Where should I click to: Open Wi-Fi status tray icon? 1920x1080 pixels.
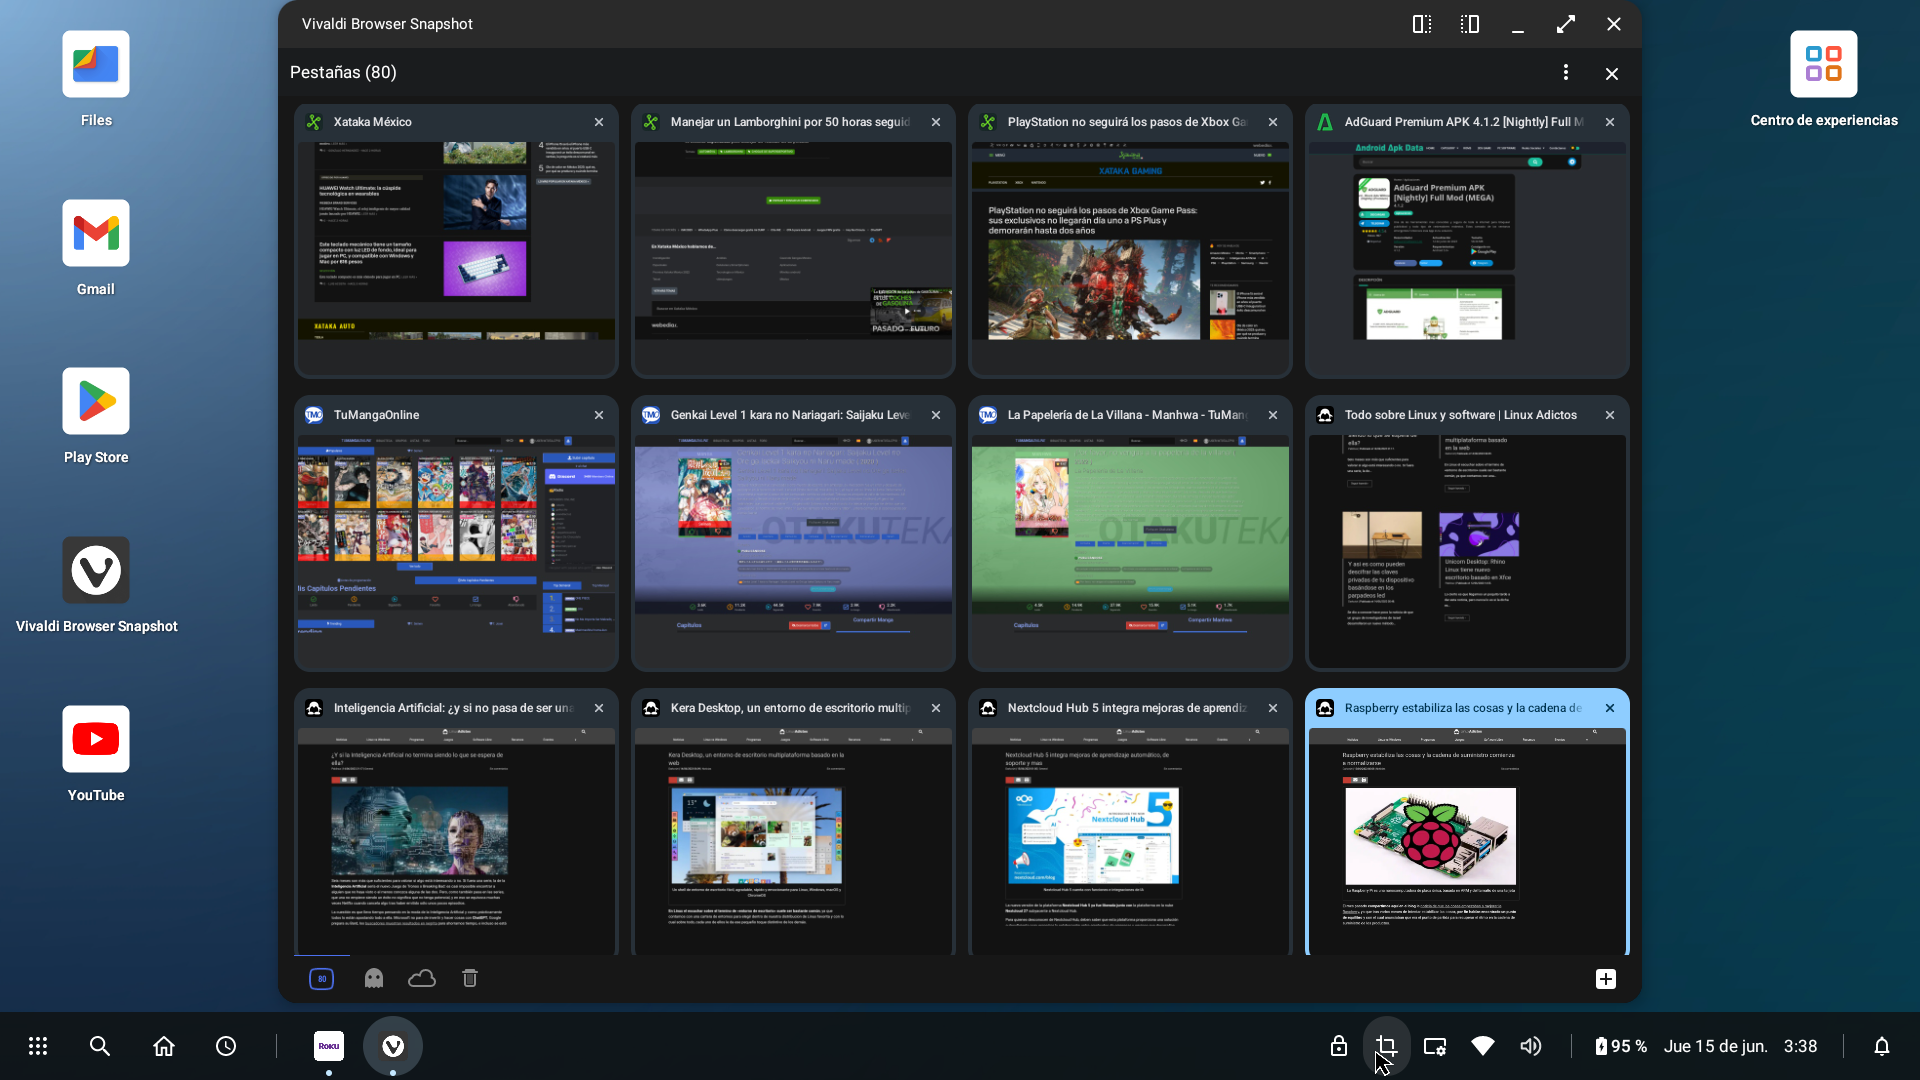coord(1483,1046)
